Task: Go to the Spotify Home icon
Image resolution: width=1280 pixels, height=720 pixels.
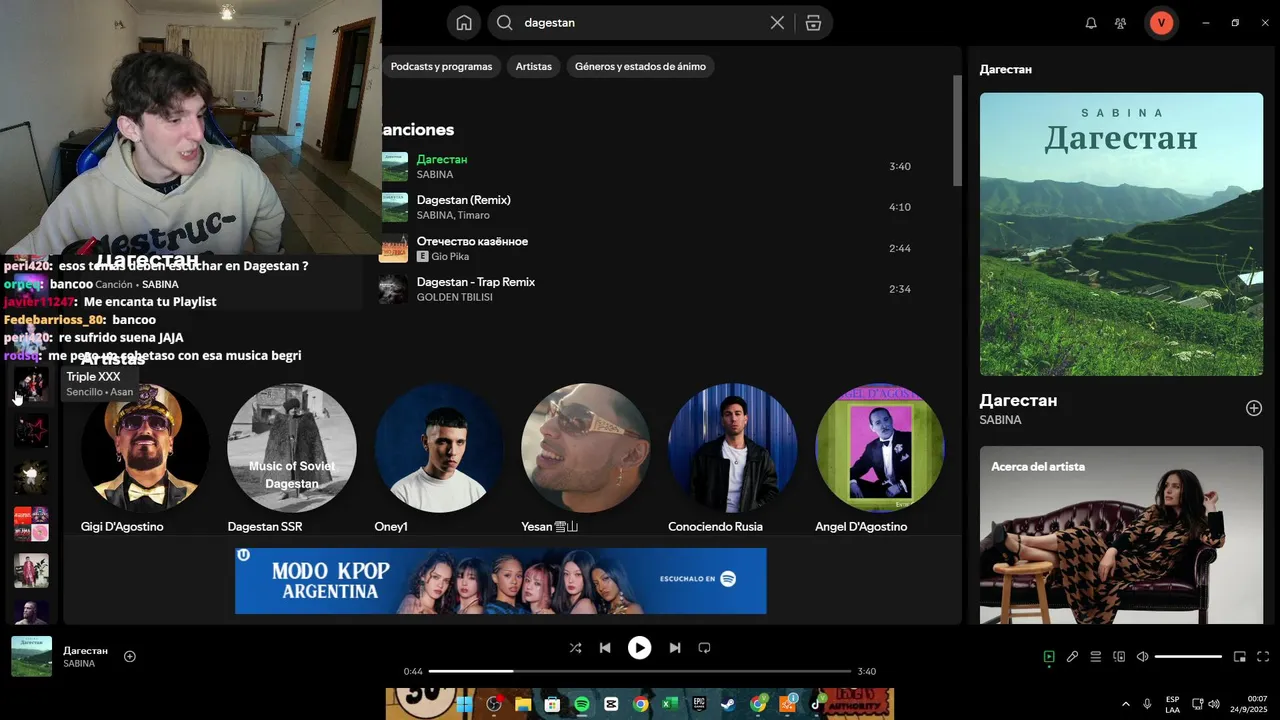Action: [463, 23]
